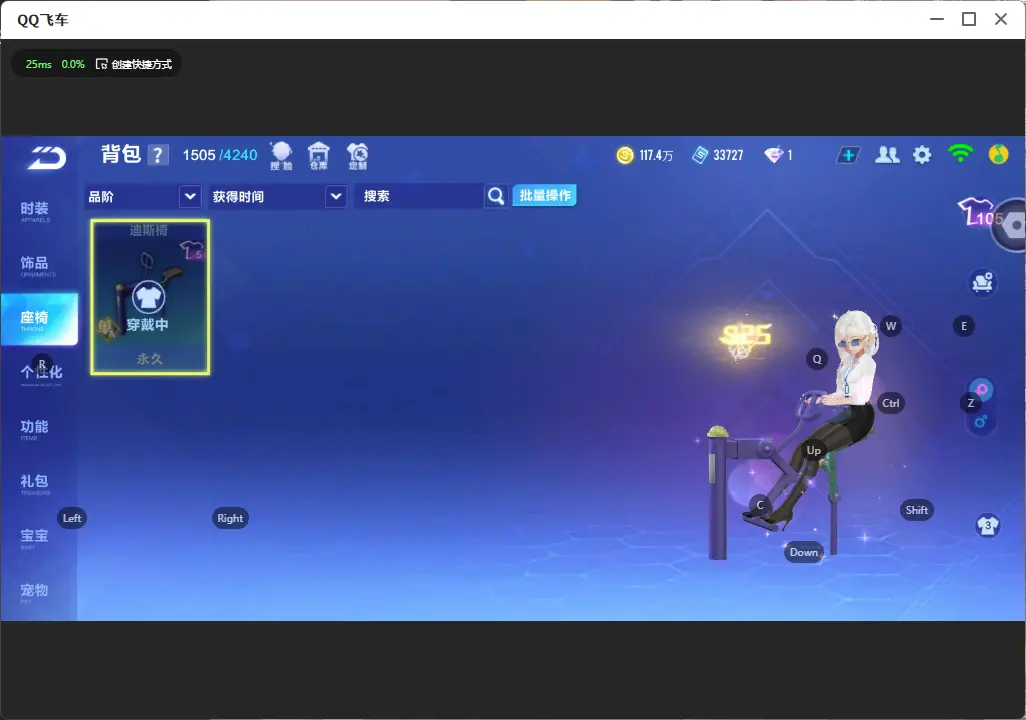Click the W key overlay button
The image size is (1026, 720).
pyautogui.click(x=891, y=326)
